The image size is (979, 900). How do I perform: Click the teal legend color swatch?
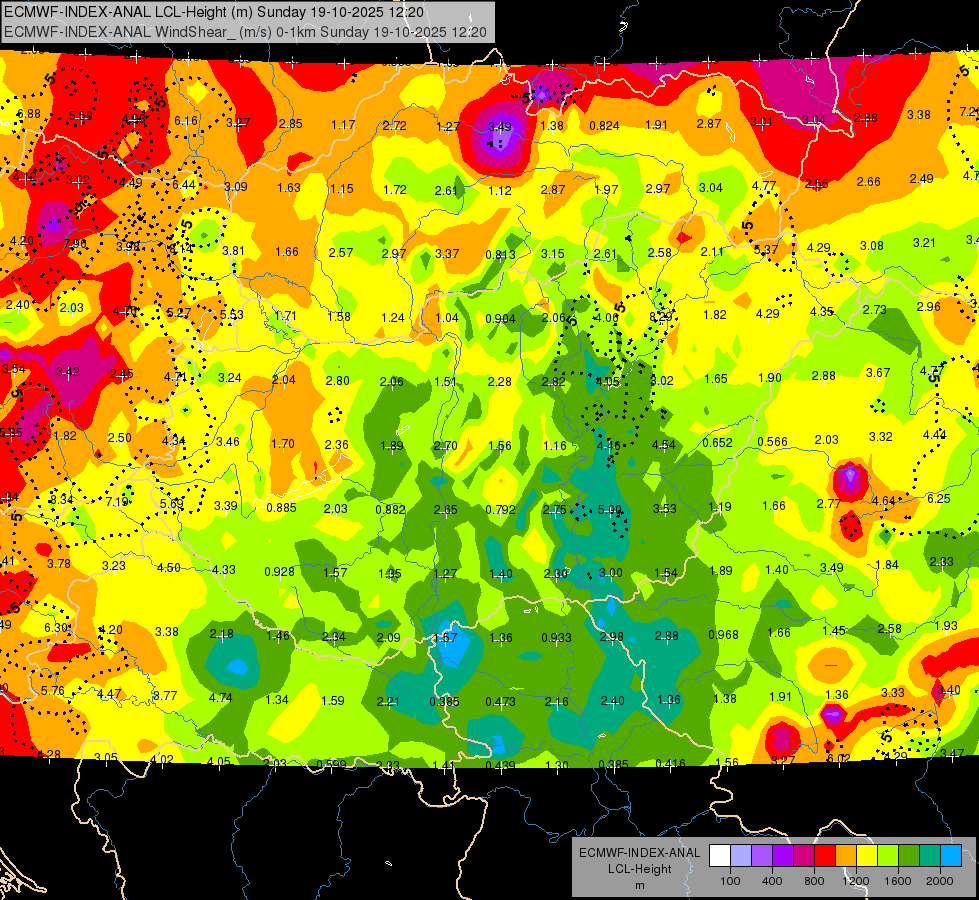(x=930, y=856)
